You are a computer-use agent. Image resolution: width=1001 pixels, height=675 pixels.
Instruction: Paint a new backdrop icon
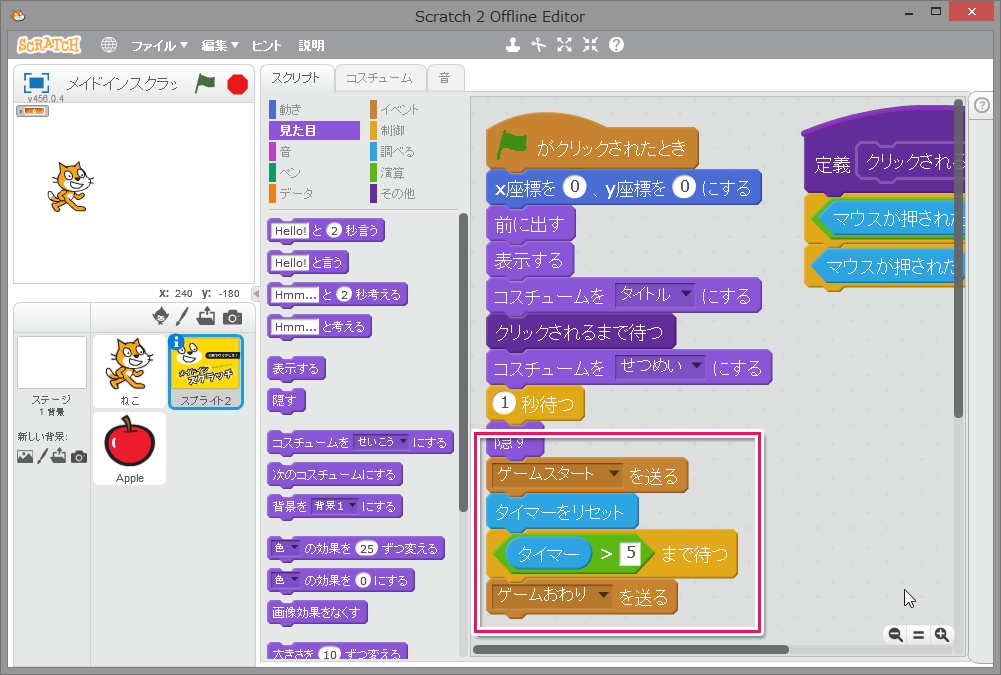point(42,457)
